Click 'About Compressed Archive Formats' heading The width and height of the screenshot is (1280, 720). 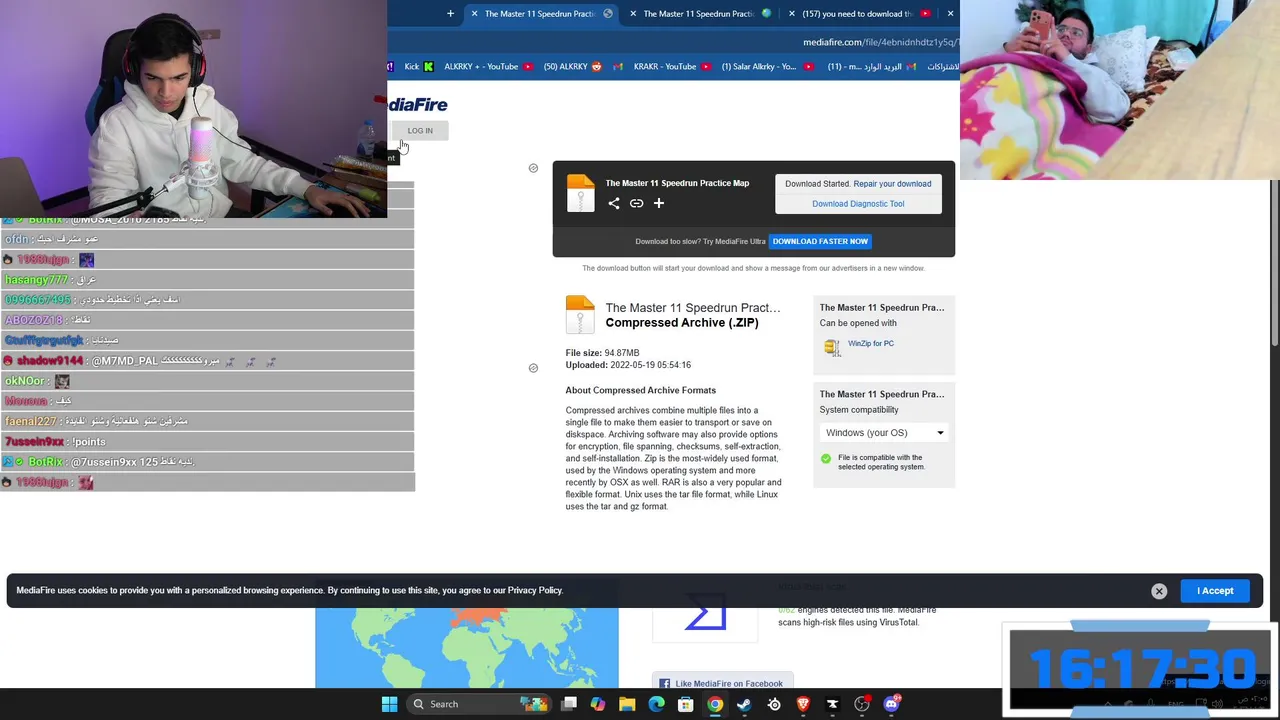point(641,390)
